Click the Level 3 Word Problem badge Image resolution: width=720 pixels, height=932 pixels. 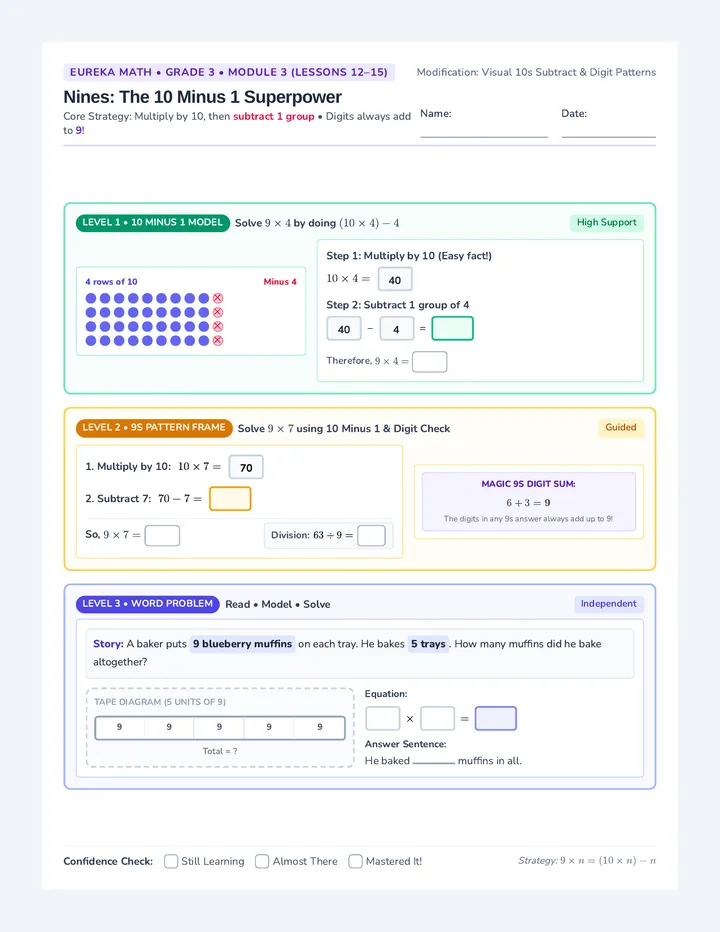click(x=147, y=604)
